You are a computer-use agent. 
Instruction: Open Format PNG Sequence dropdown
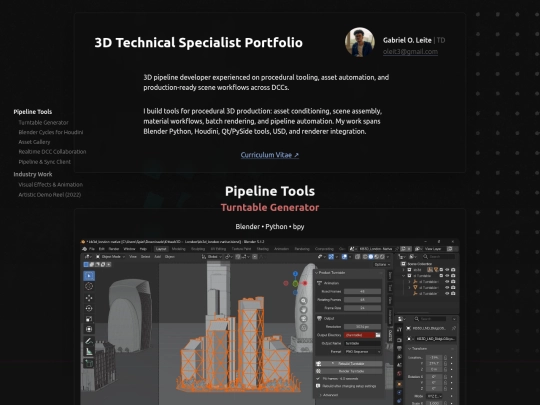[362, 352]
